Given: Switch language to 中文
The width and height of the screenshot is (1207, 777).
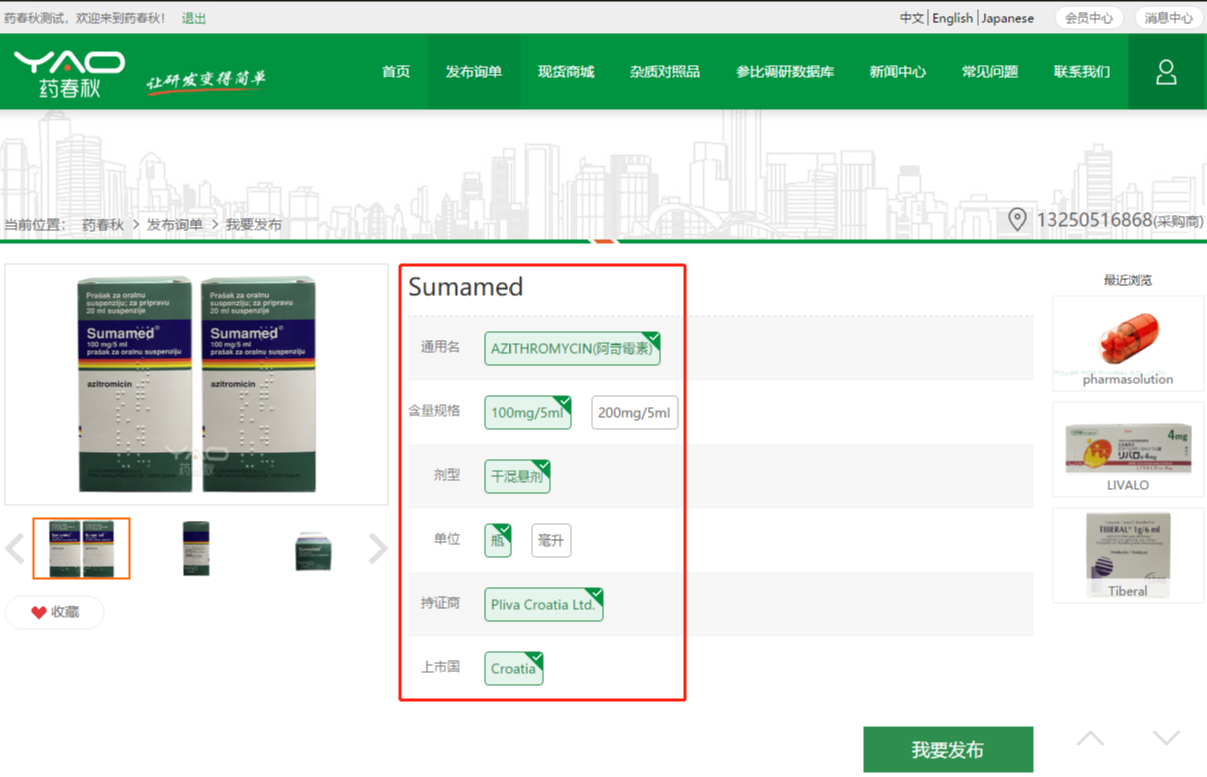Looking at the screenshot, I should [912, 18].
